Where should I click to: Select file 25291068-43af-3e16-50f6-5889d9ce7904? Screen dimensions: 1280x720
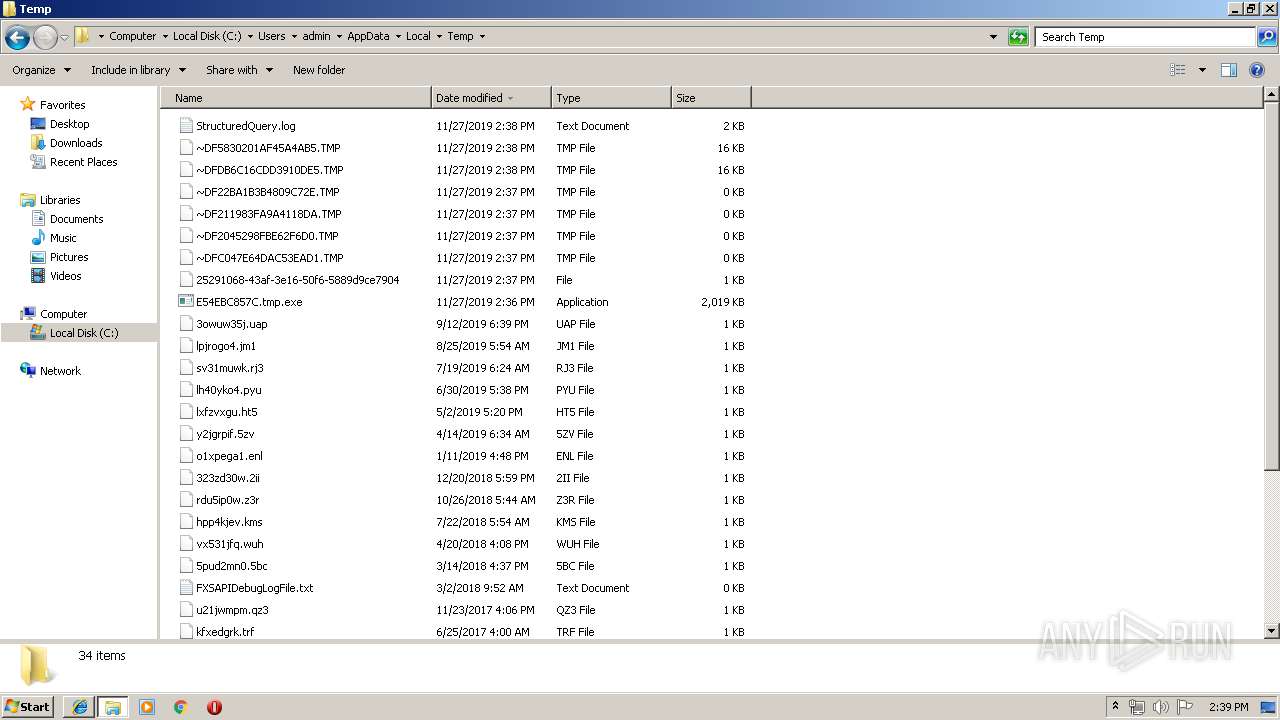coord(298,280)
